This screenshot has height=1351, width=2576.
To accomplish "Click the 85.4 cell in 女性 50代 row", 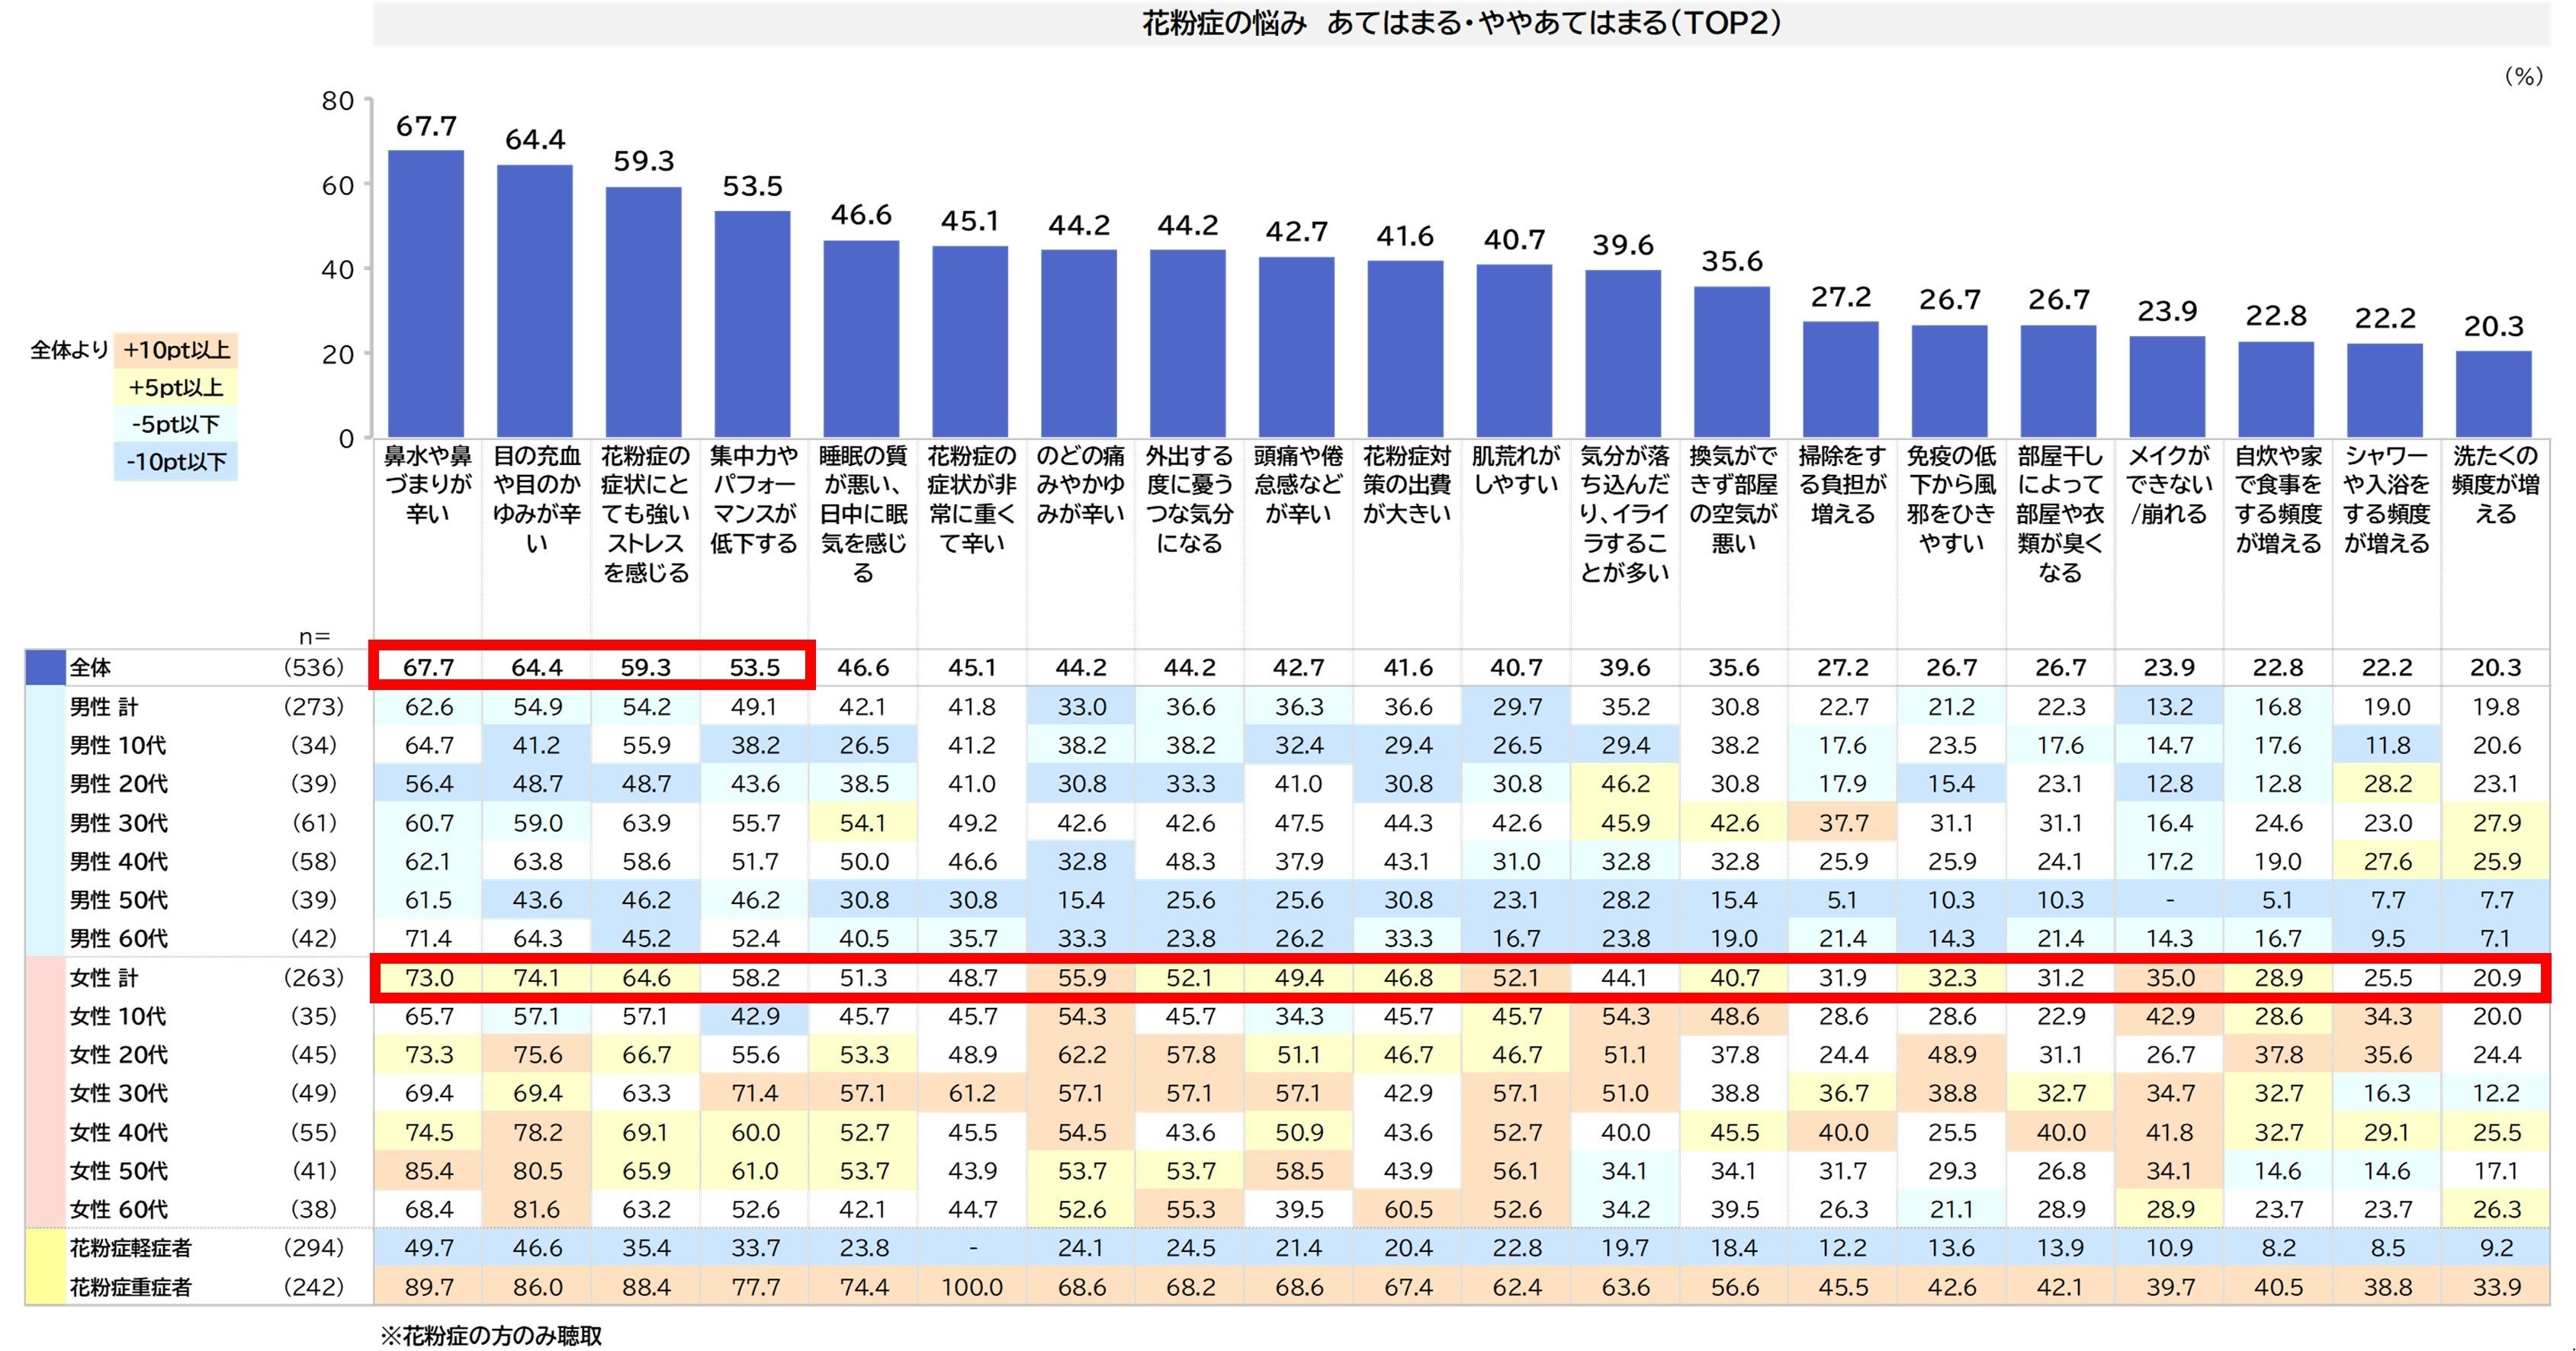I will click(x=429, y=1171).
